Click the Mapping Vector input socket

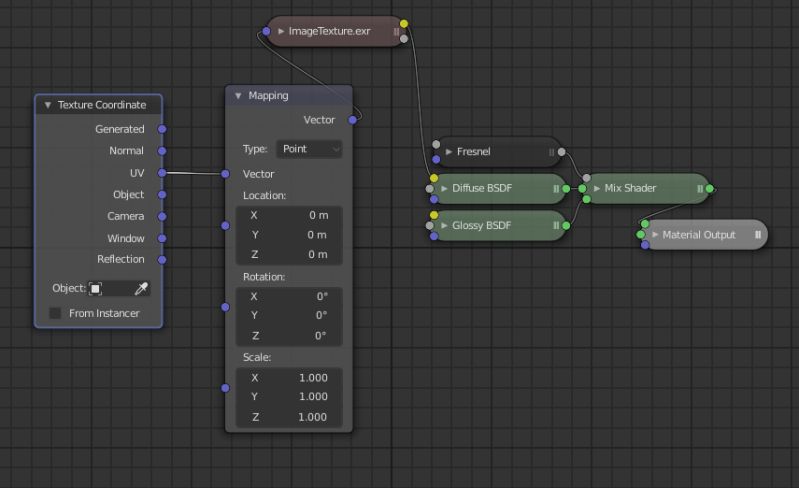[x=225, y=174]
